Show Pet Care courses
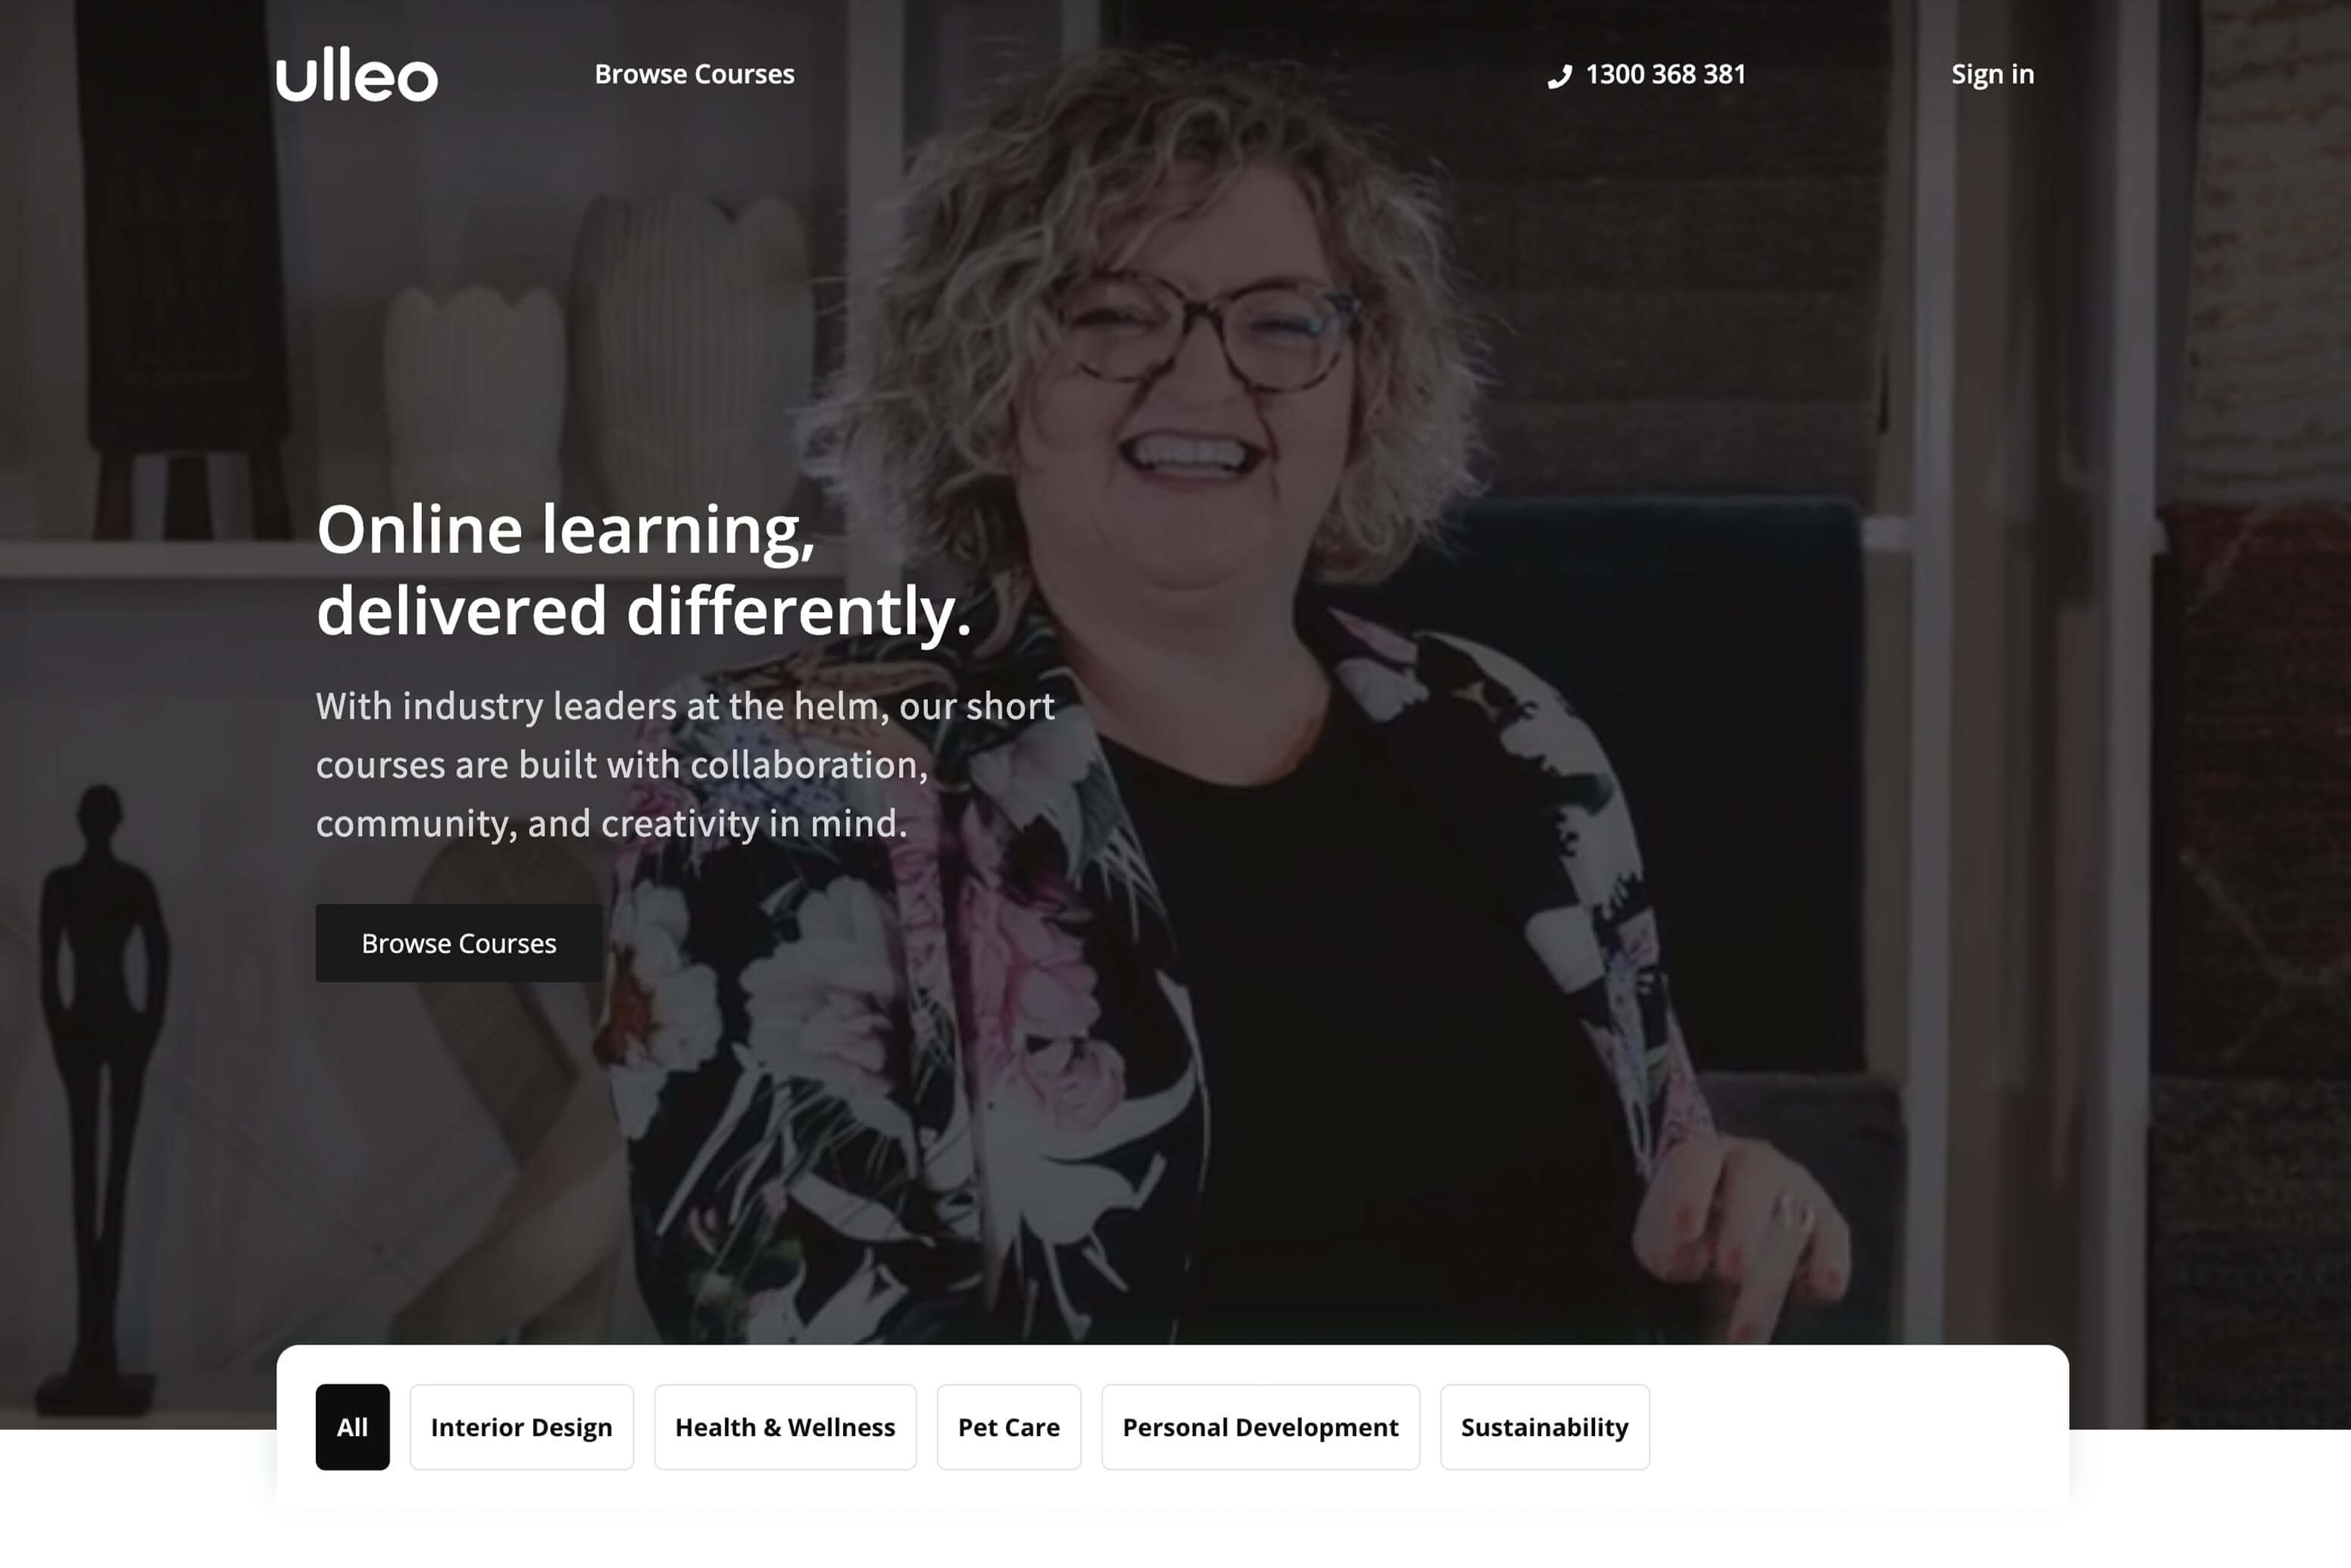2351x1568 pixels. point(1008,1427)
